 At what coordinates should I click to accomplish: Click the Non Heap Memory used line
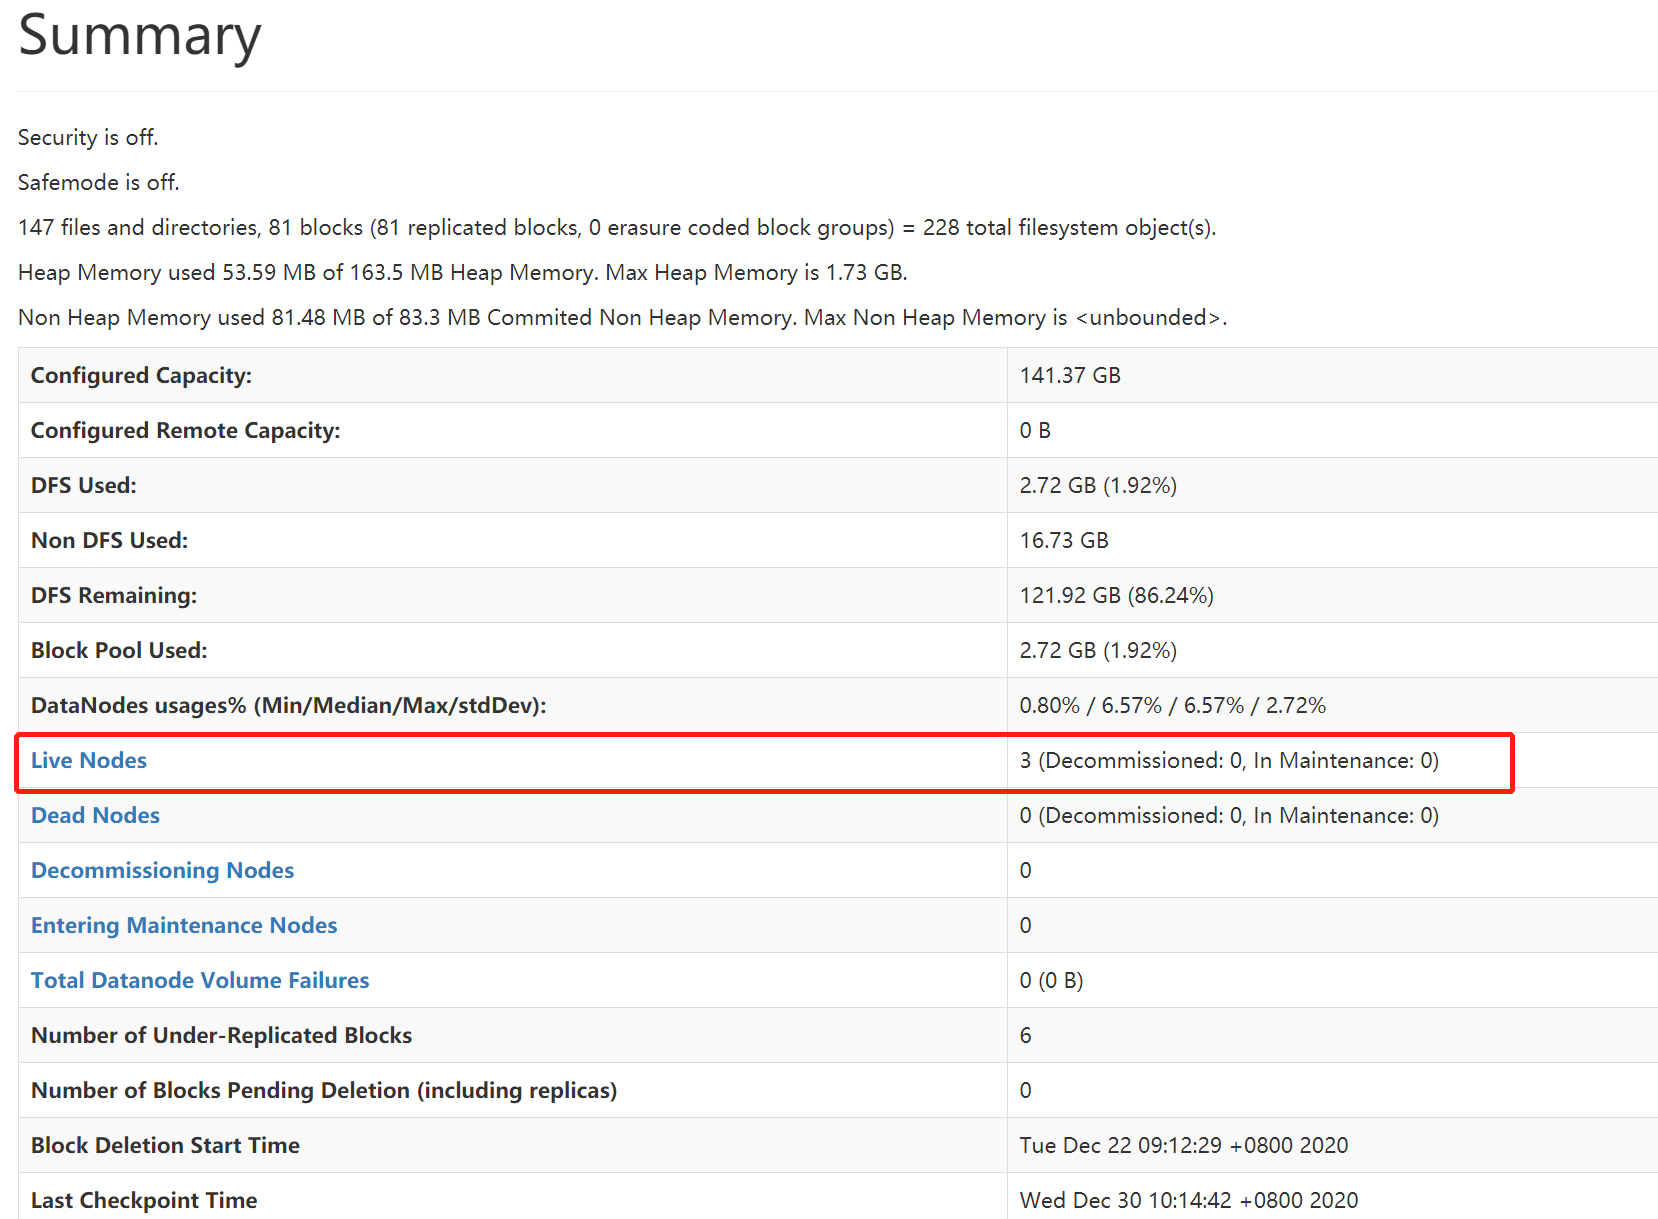coord(622,317)
